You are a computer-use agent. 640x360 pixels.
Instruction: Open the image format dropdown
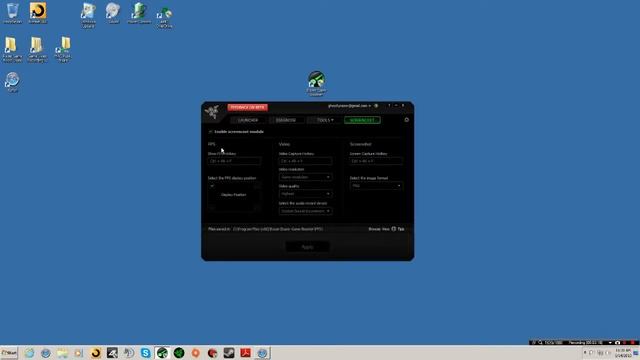376,186
